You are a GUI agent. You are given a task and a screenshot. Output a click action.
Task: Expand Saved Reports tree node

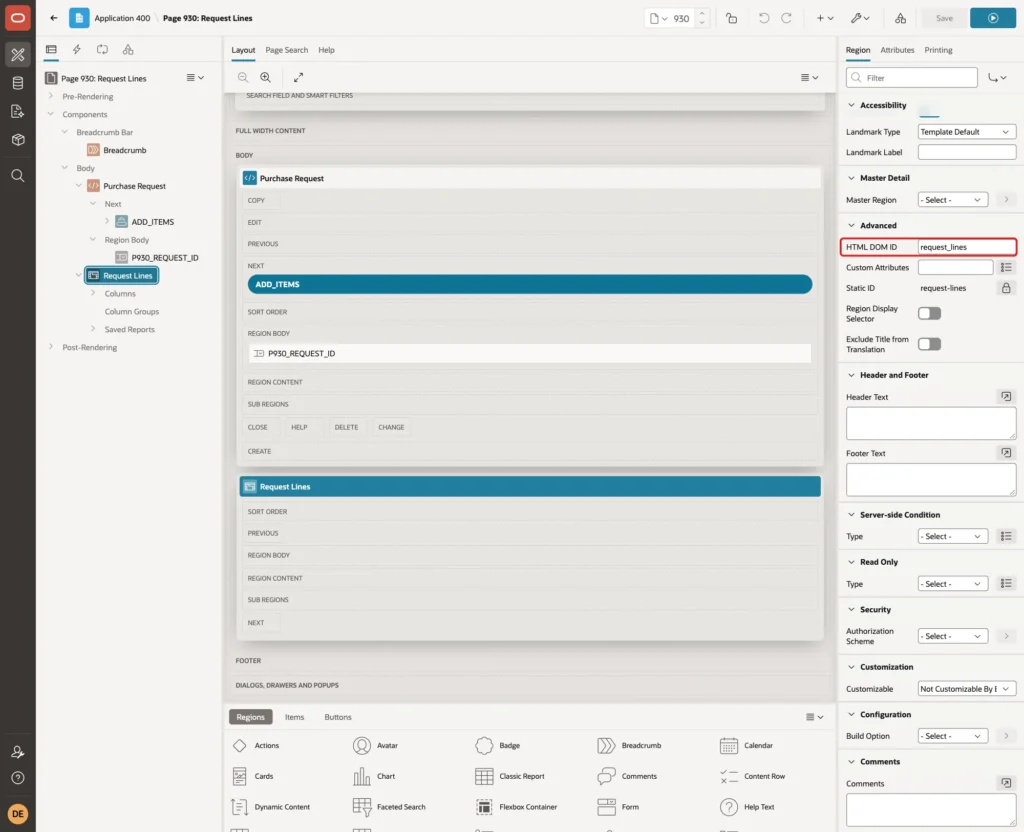coord(93,329)
